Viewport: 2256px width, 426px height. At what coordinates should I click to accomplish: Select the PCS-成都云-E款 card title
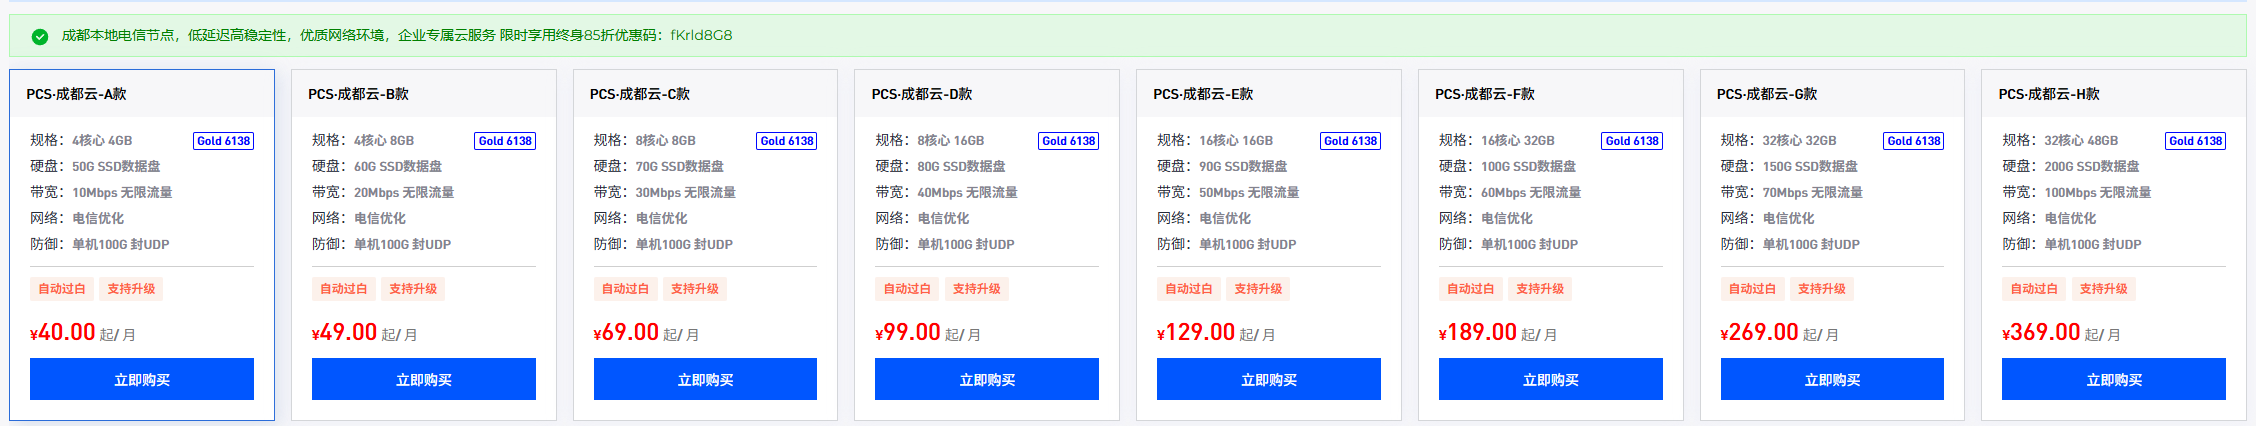1203,94
